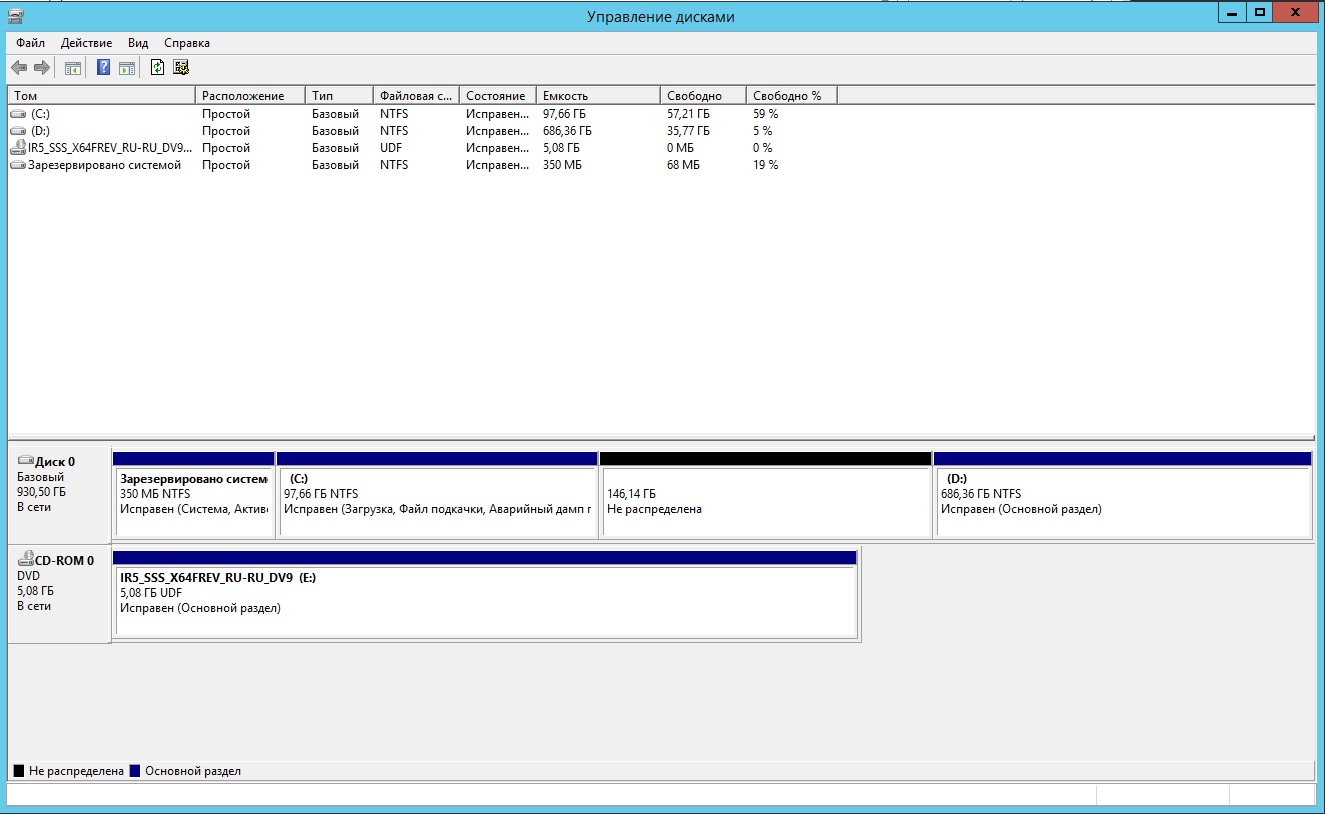This screenshot has width=1325, height=814.
Task: Click the 57,21 ГБ free space cell
Action: (689, 114)
